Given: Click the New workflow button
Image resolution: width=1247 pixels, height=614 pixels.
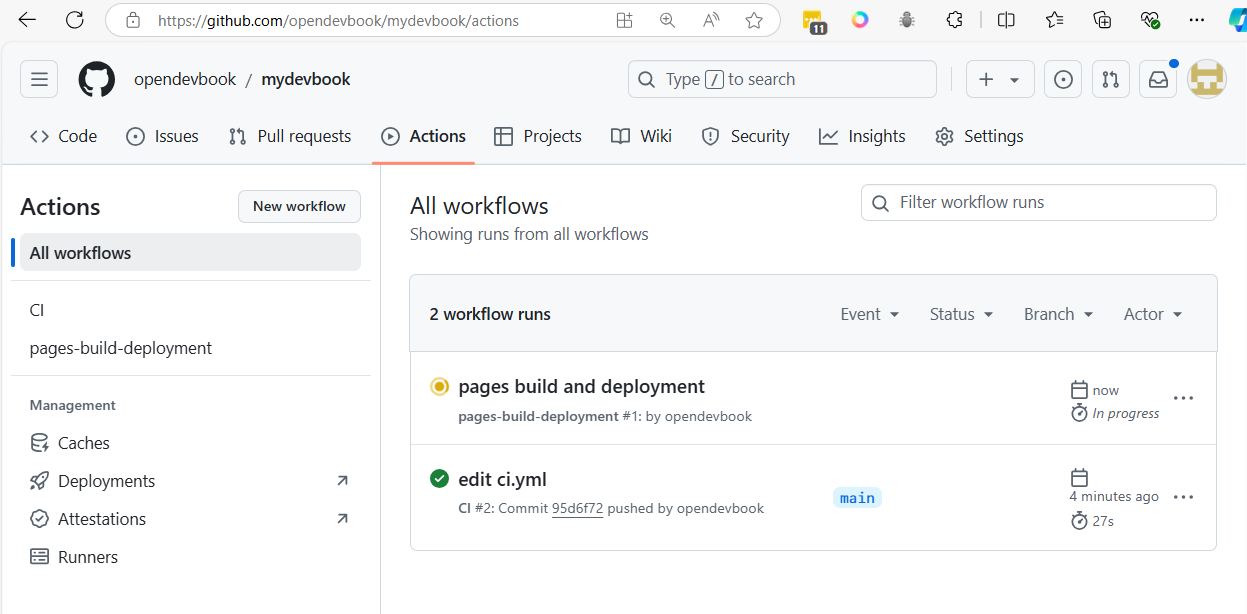Looking at the screenshot, I should [x=299, y=207].
